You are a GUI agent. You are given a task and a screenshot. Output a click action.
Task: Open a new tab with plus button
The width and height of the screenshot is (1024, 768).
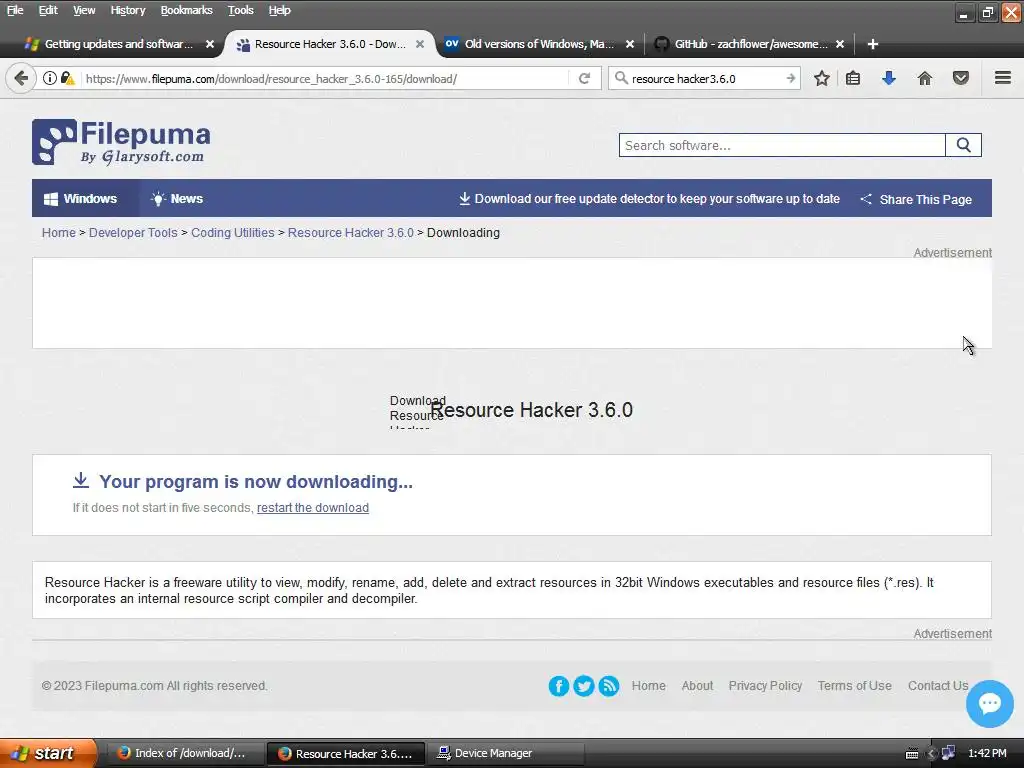(872, 44)
